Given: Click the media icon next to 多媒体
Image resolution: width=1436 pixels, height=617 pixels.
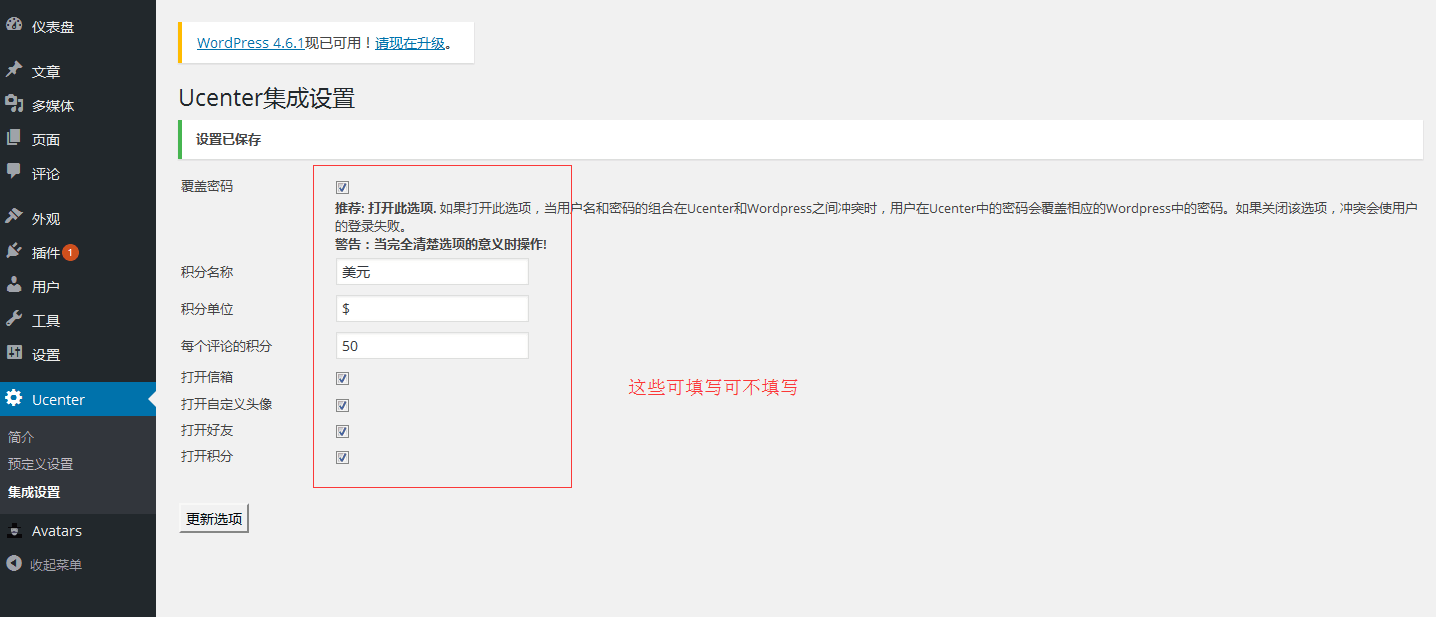Looking at the screenshot, I should click(14, 104).
